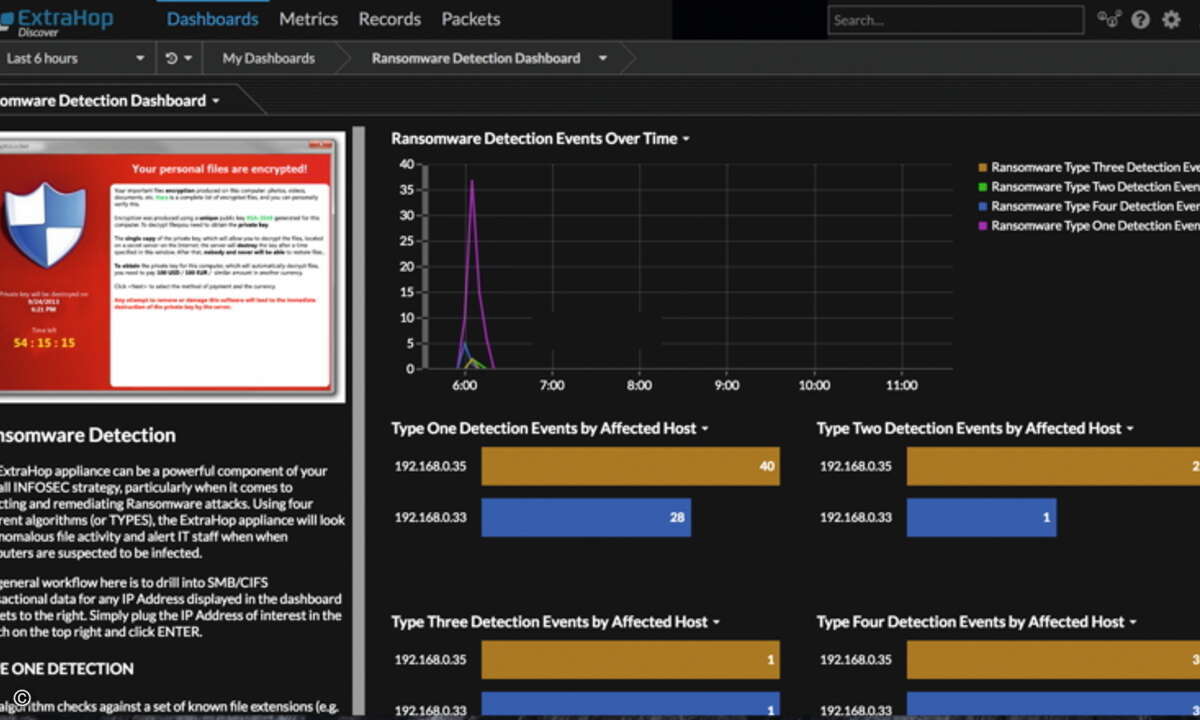Open the Records tab
The image size is (1200, 720).
pyautogui.click(x=389, y=19)
